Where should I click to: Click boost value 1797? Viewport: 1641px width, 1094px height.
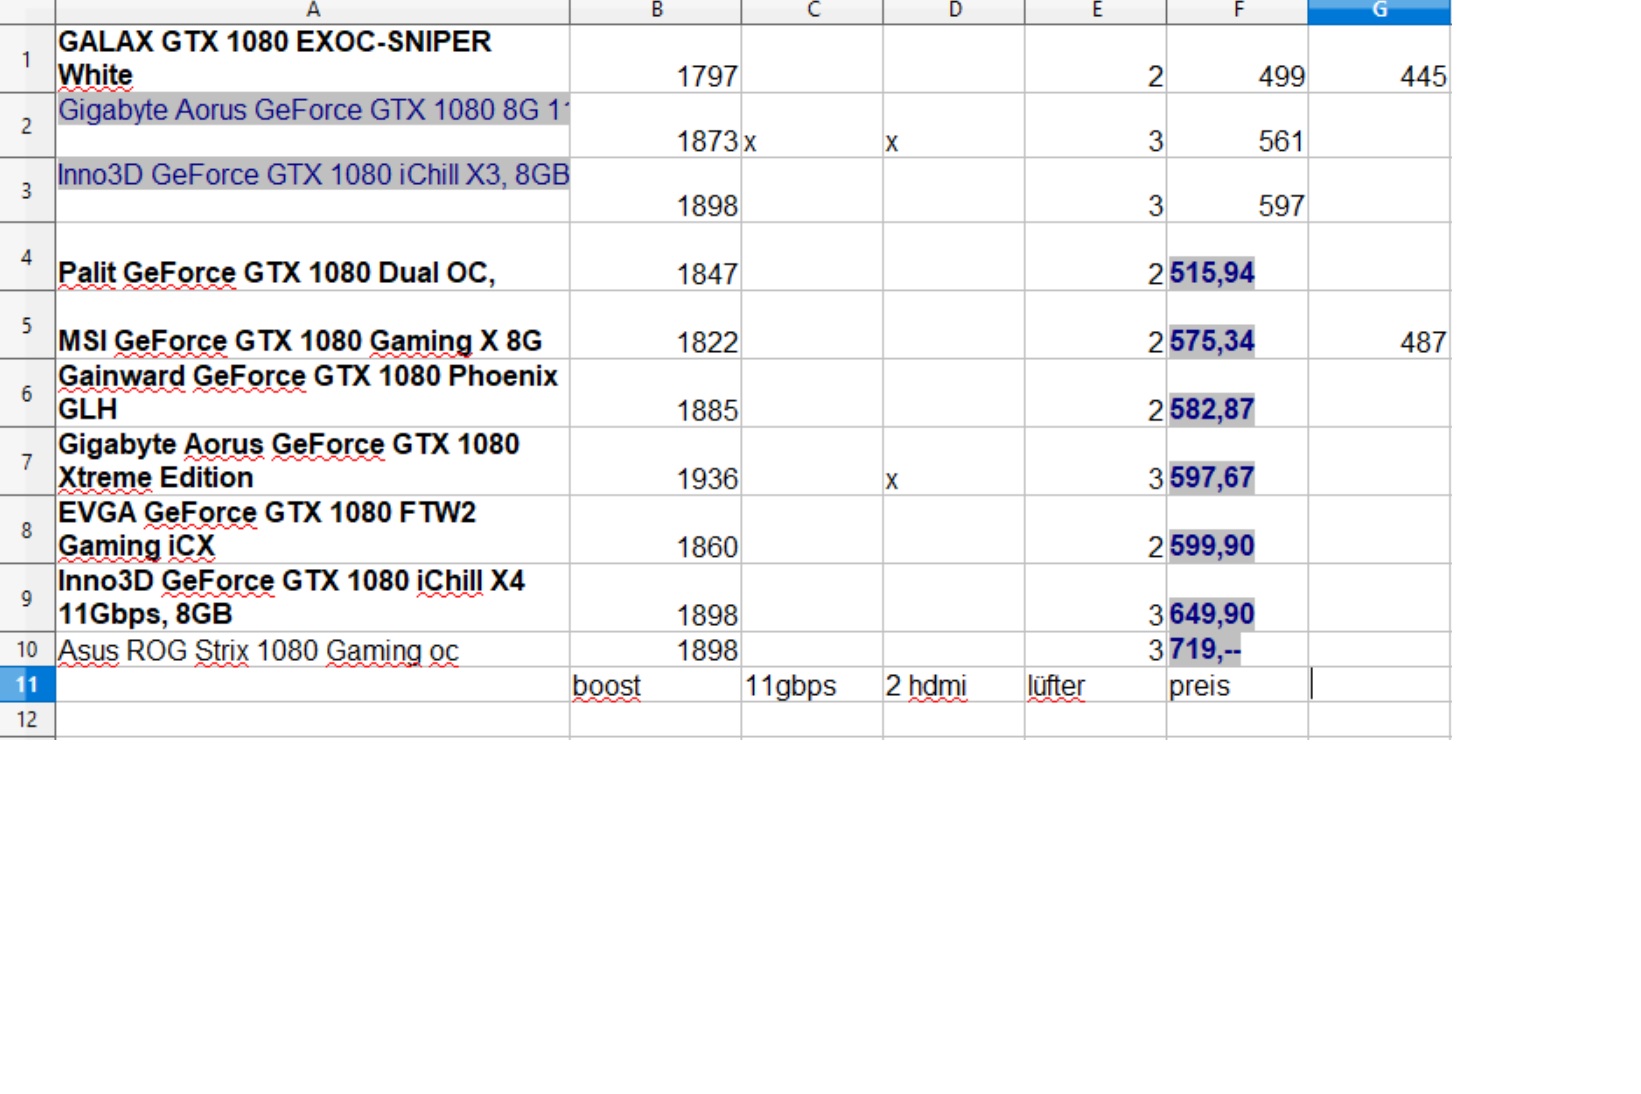pyautogui.click(x=706, y=77)
